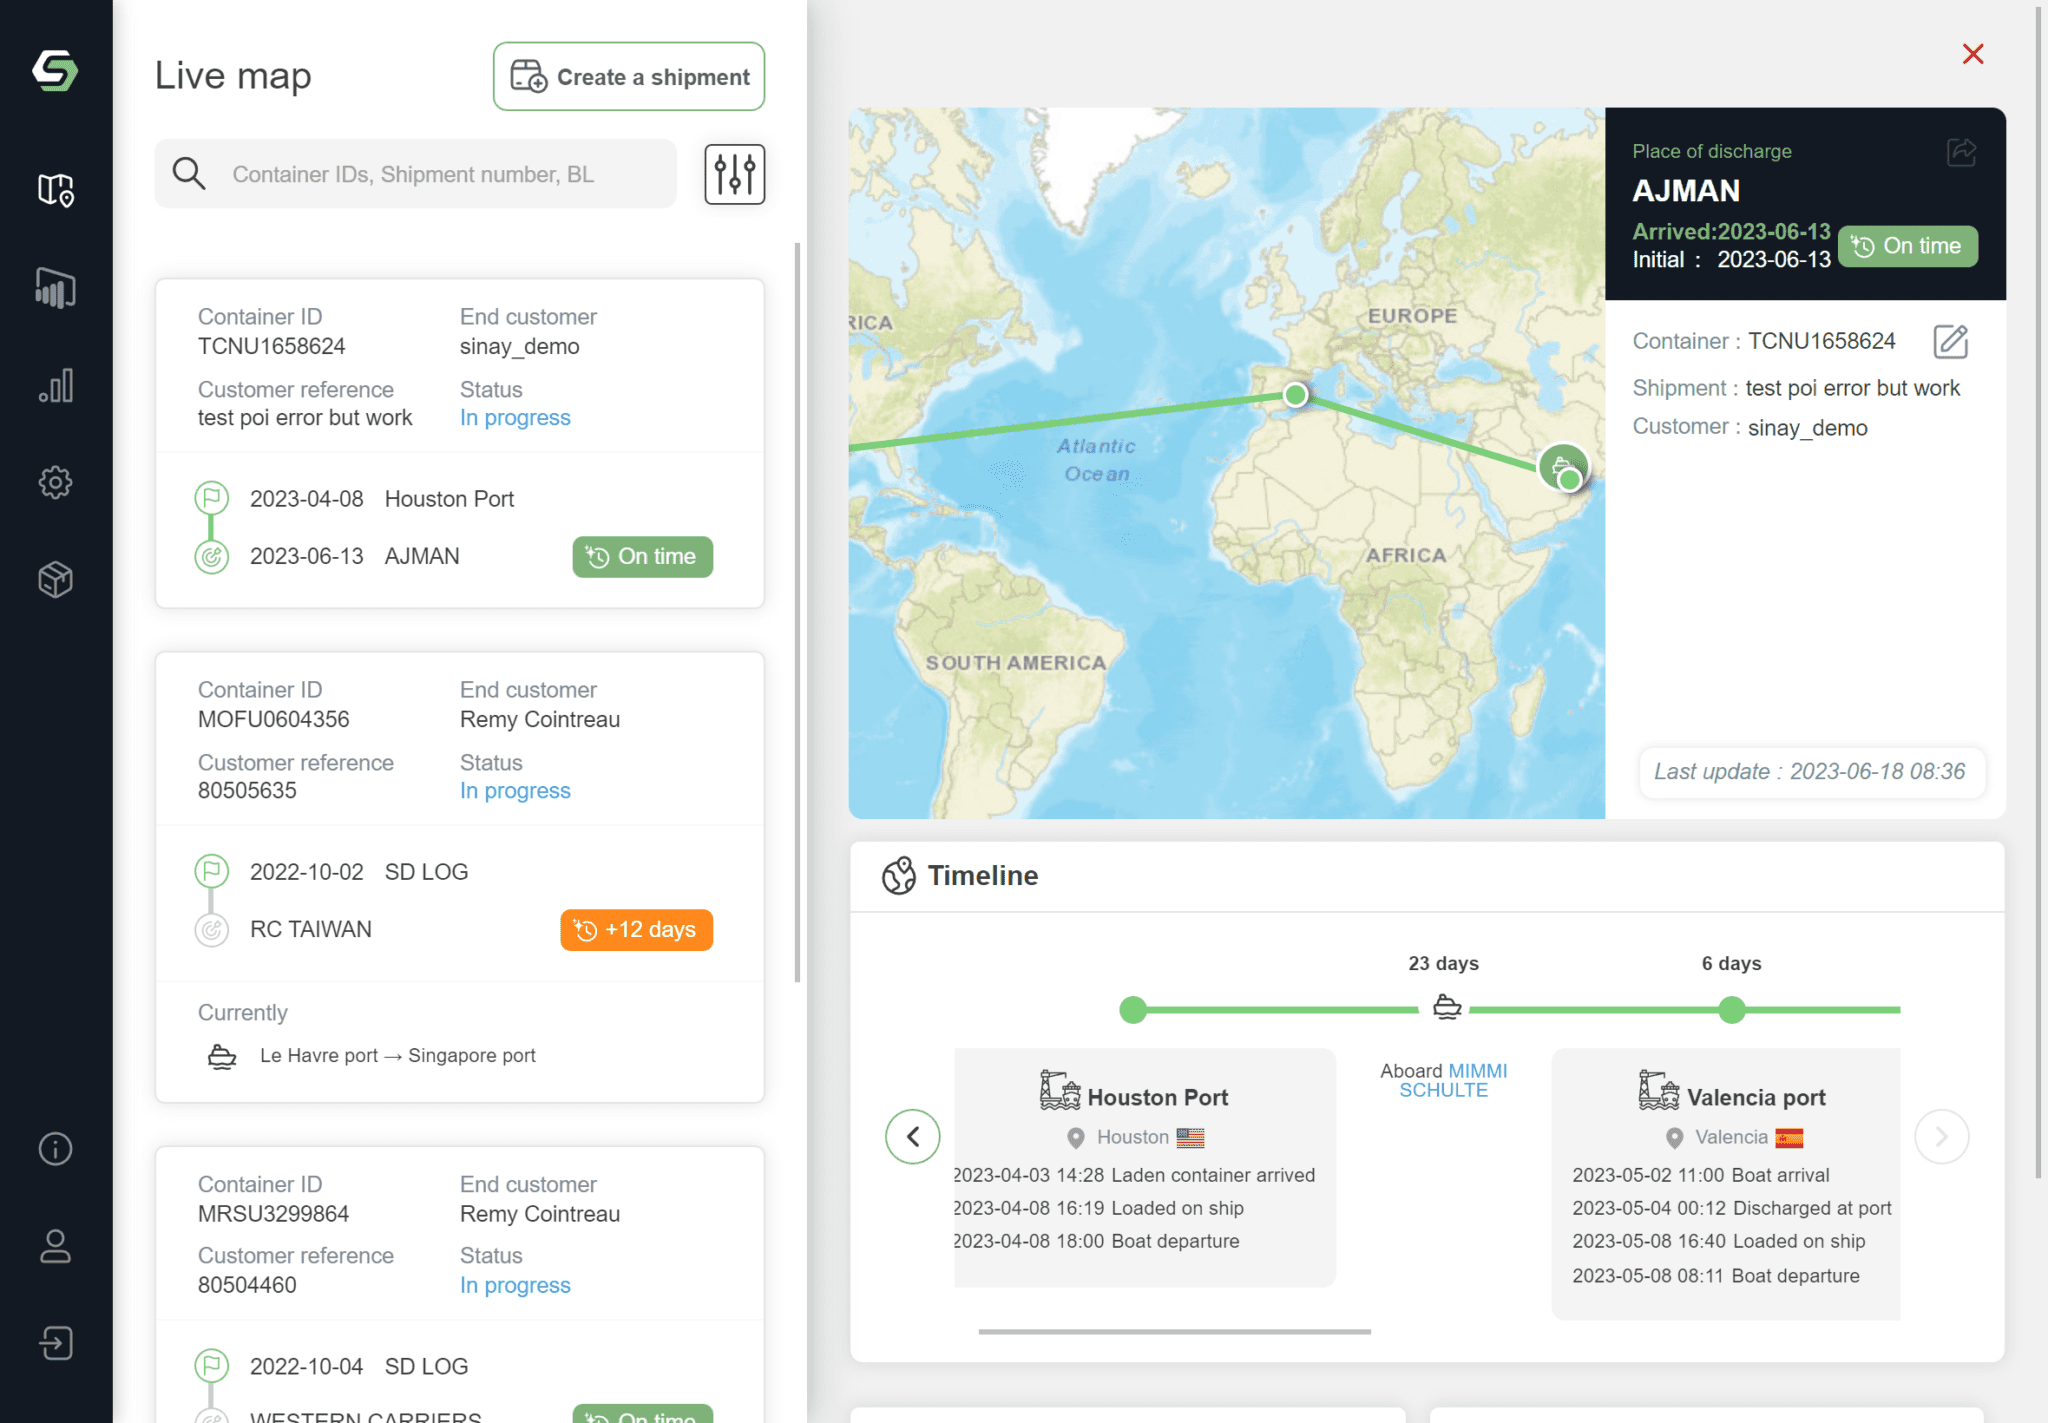Click the Sinay logo
2048x1423 pixels.
pos(55,72)
